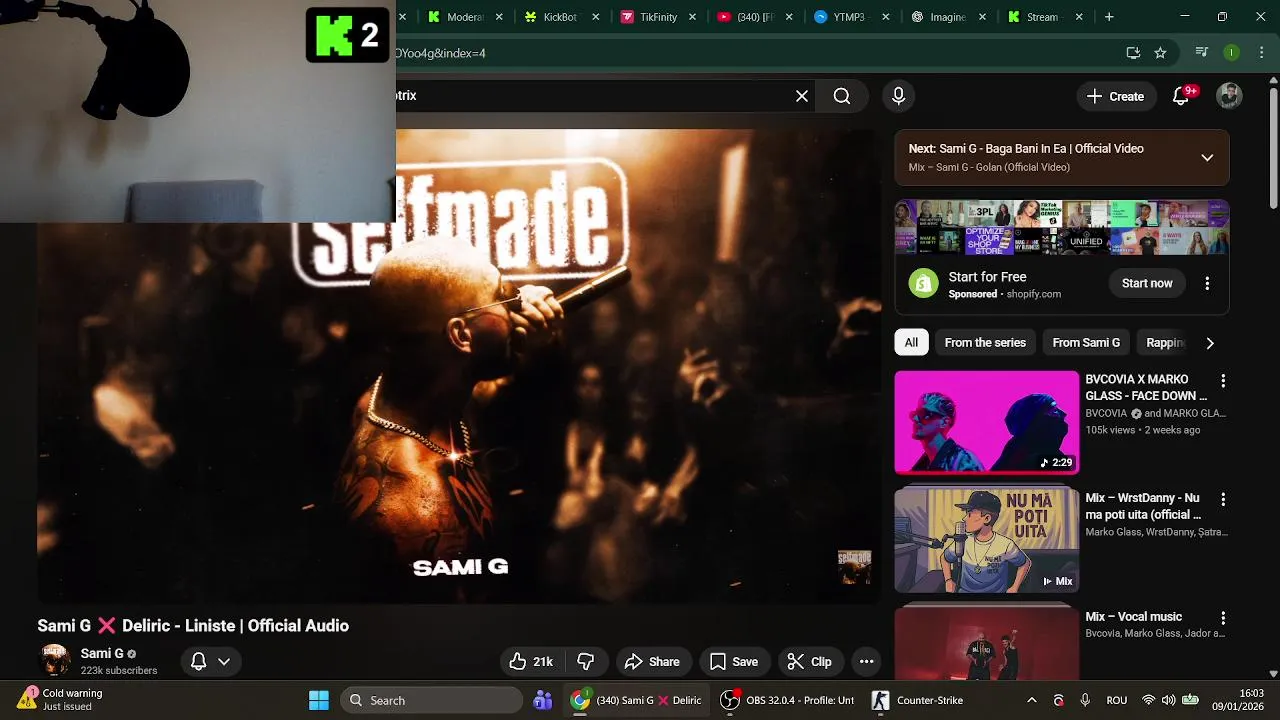Open Nu ma poti uita mix thumbnail

(986, 540)
